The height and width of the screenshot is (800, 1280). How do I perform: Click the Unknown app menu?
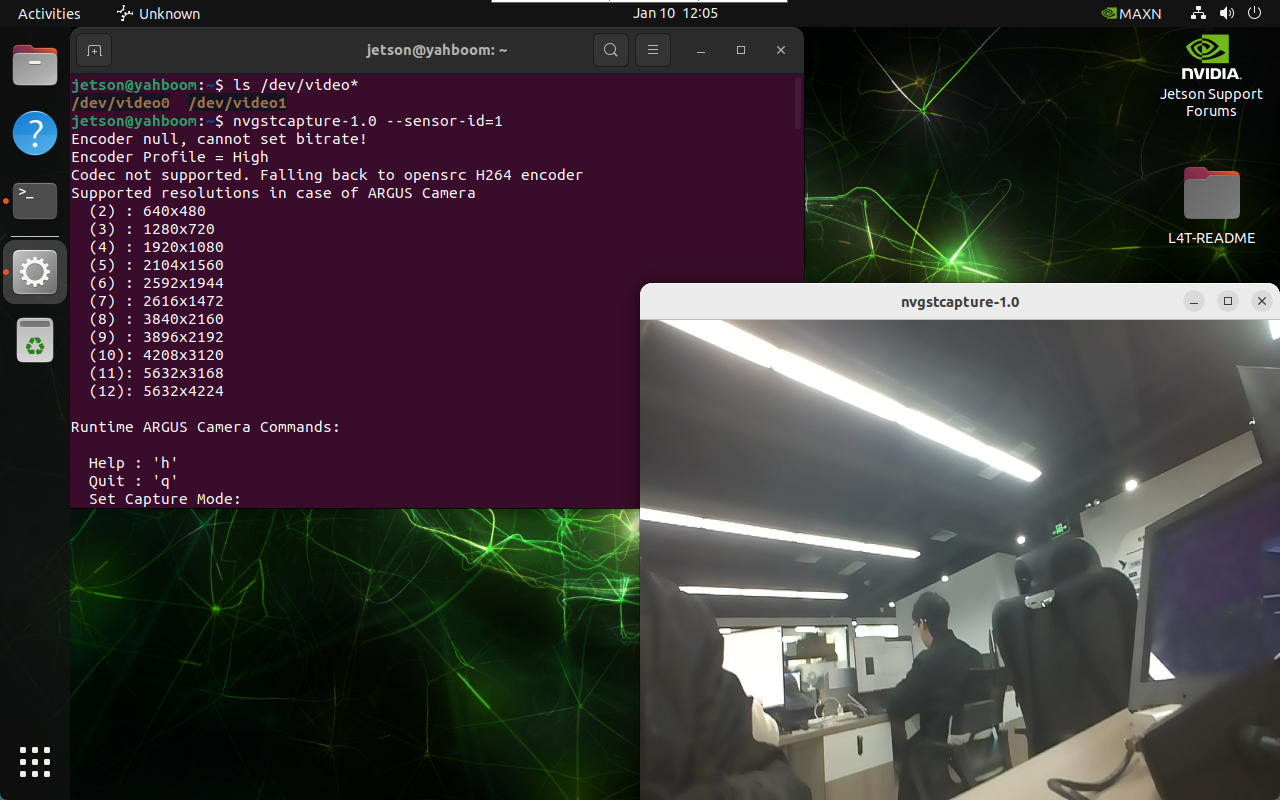[x=158, y=14]
